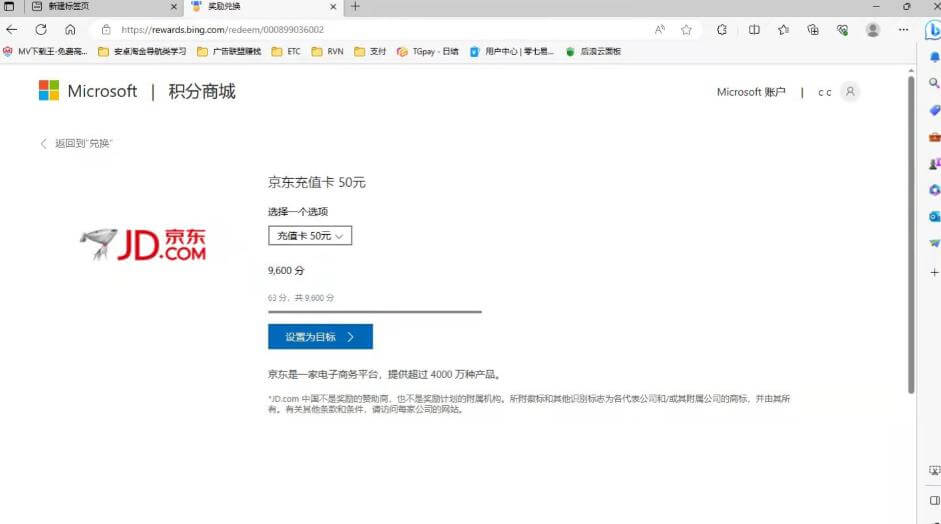
Task: Open the browser profile avatar
Action: 873,29
